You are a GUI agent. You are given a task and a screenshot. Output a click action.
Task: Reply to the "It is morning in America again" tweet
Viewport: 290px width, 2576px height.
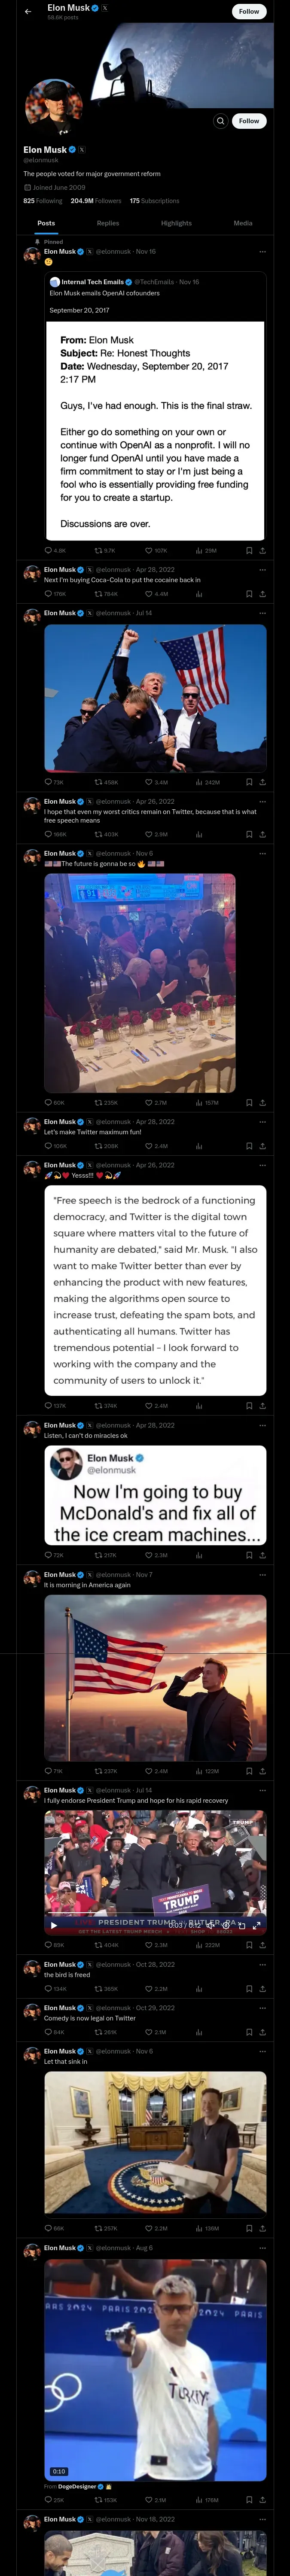[x=48, y=1771]
